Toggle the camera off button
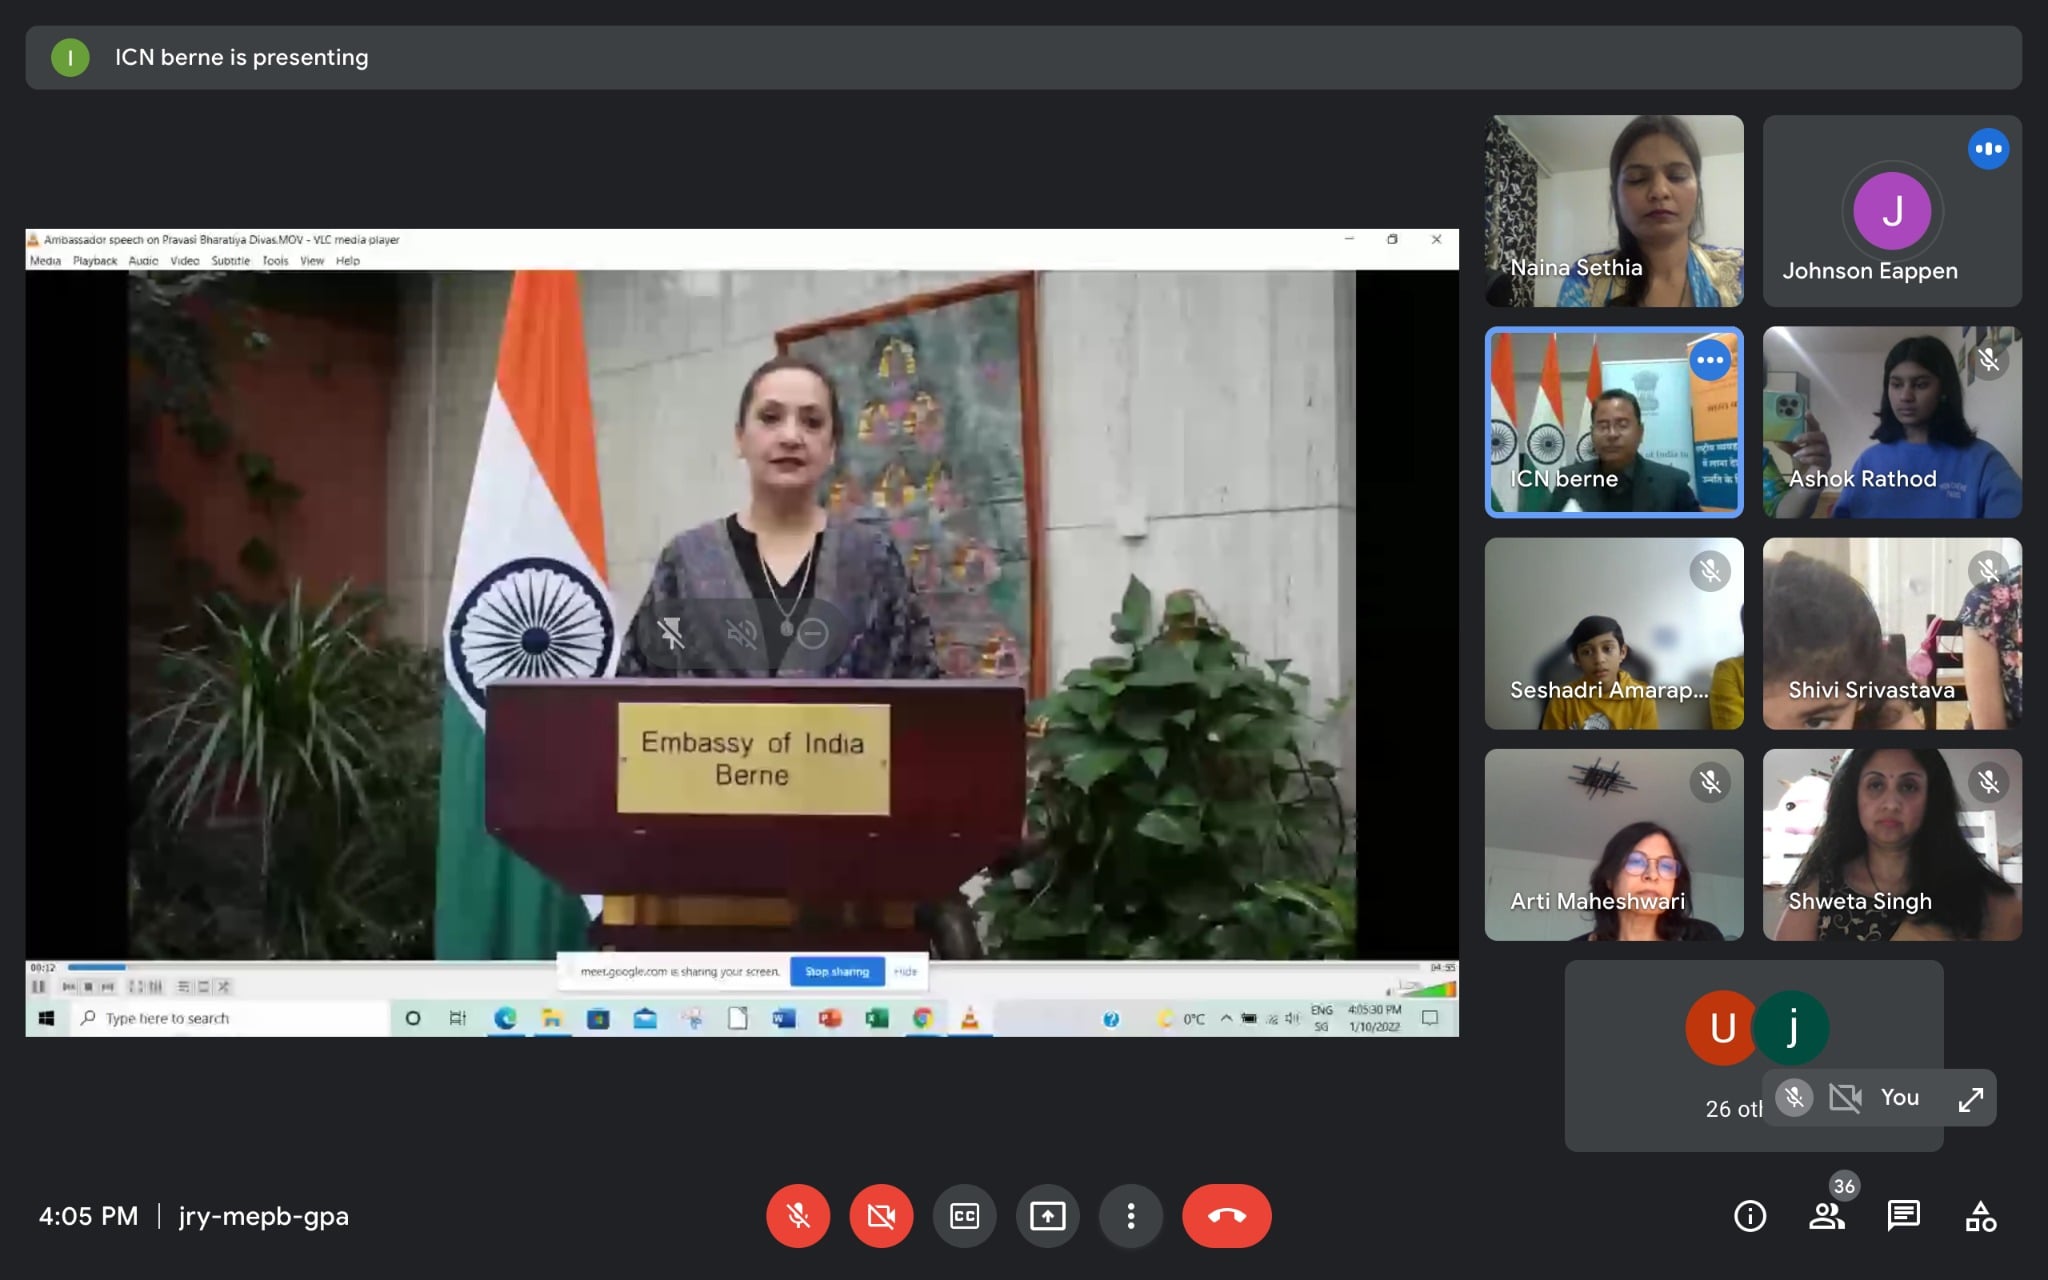Viewport: 2048px width, 1280px height. click(x=881, y=1216)
